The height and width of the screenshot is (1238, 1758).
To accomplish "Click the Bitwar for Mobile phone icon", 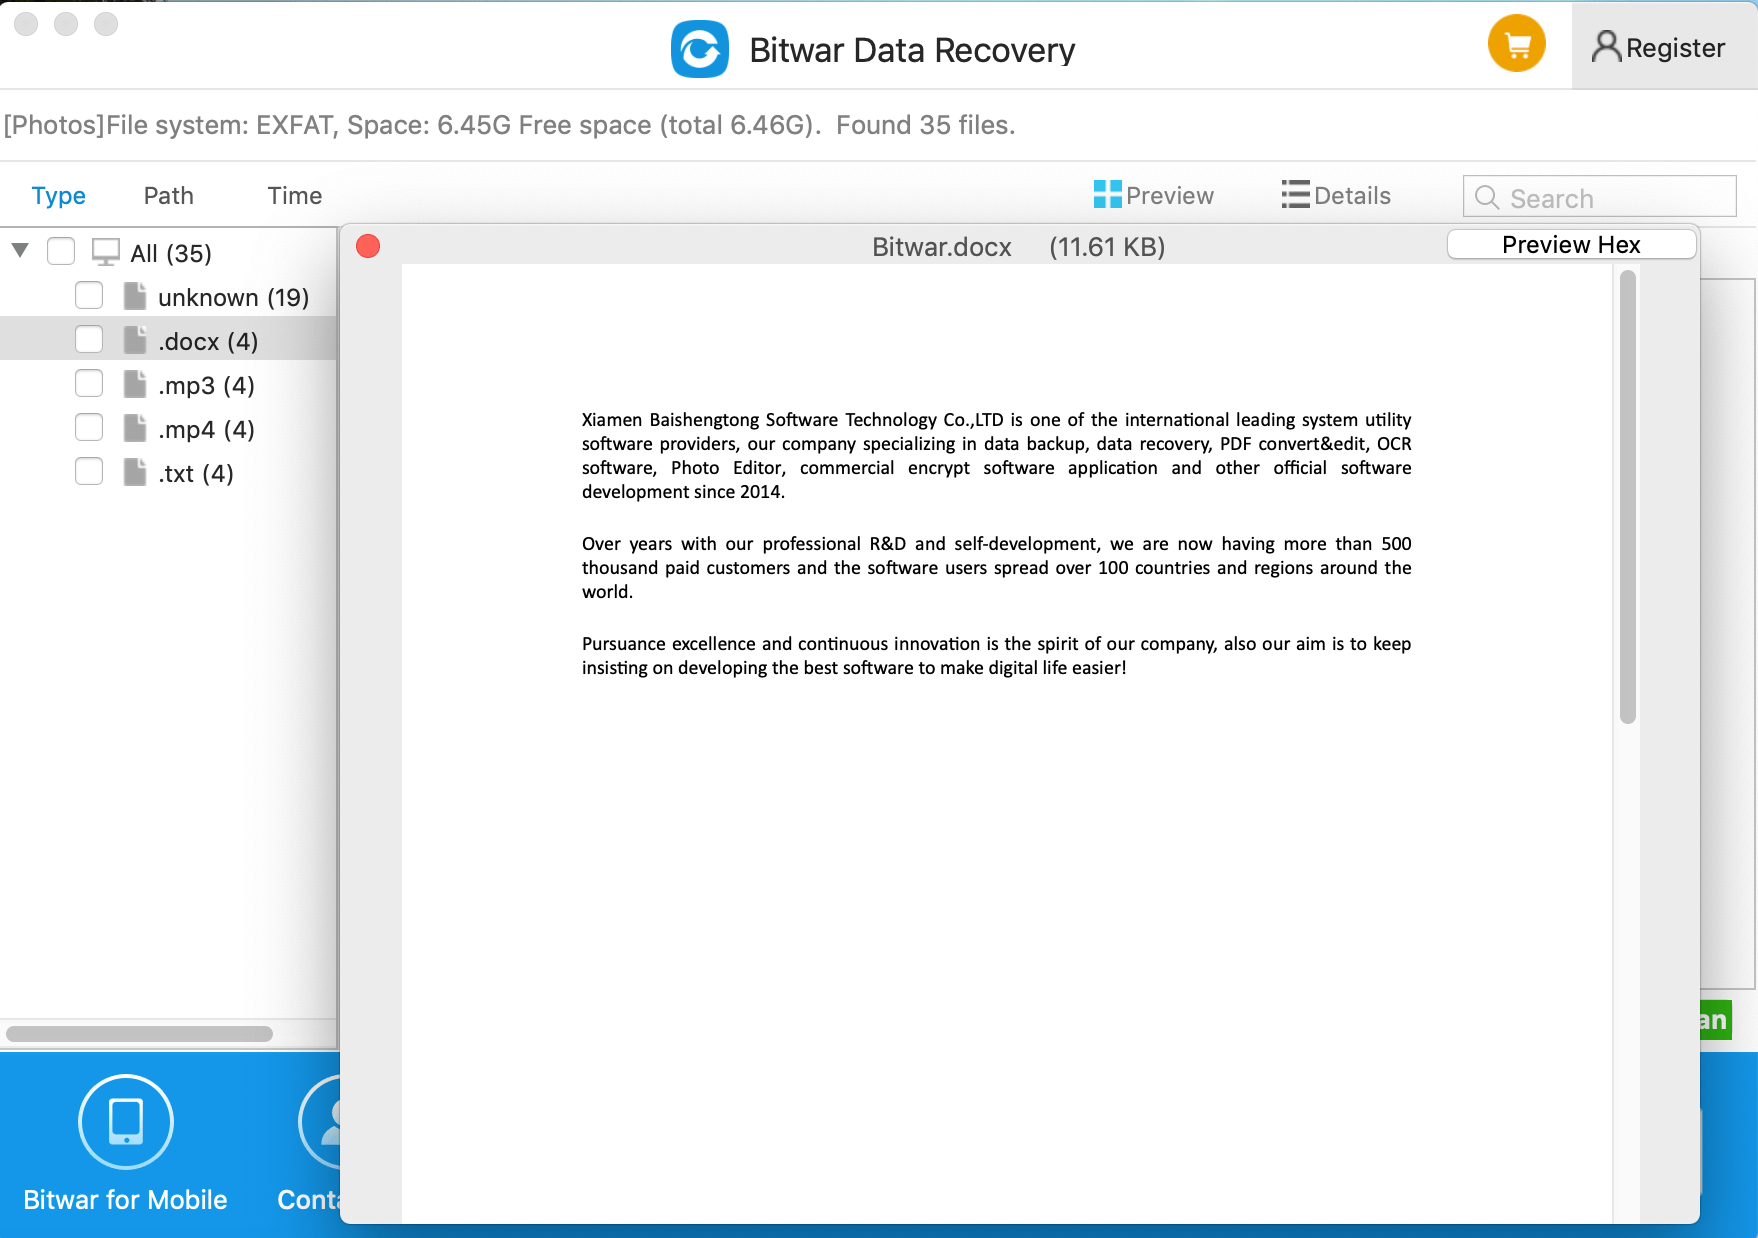I will click(126, 1121).
